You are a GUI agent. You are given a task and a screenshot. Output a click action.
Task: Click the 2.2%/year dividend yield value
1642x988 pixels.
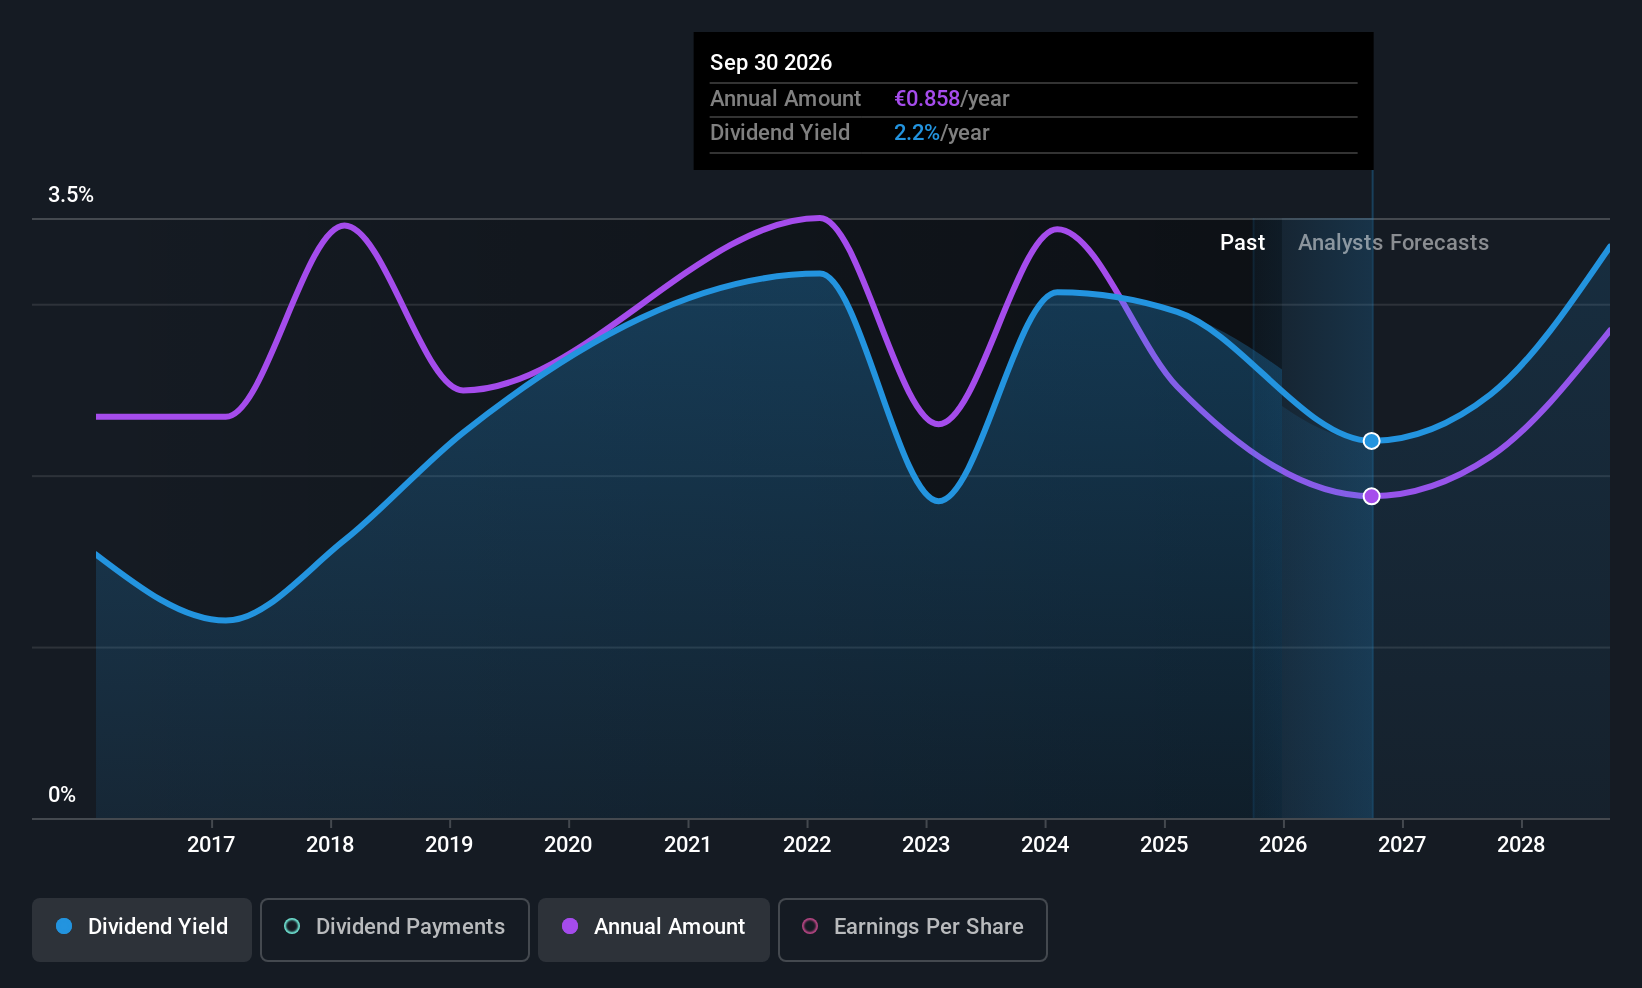click(x=941, y=133)
